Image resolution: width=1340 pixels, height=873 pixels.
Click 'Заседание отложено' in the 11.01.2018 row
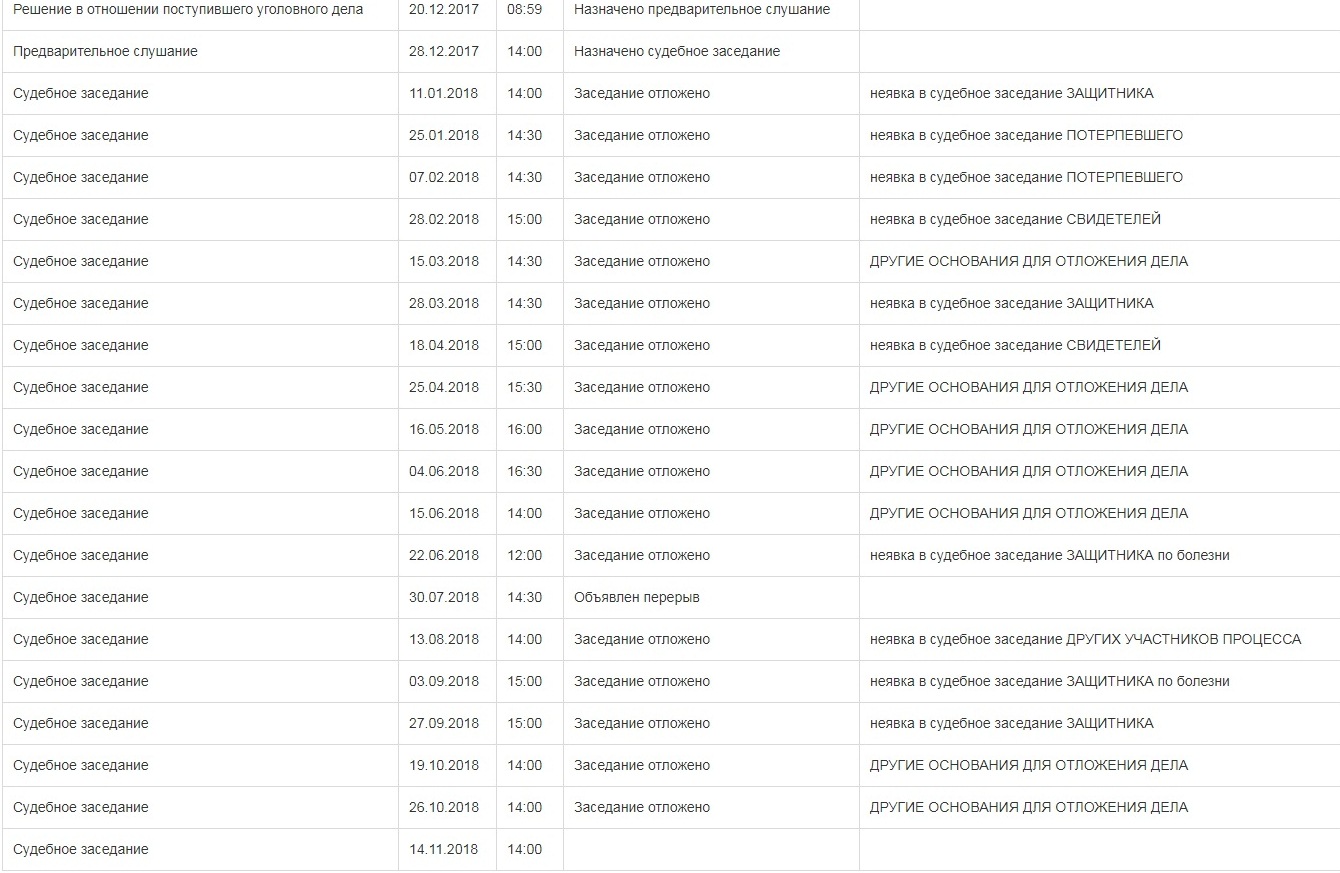point(642,93)
